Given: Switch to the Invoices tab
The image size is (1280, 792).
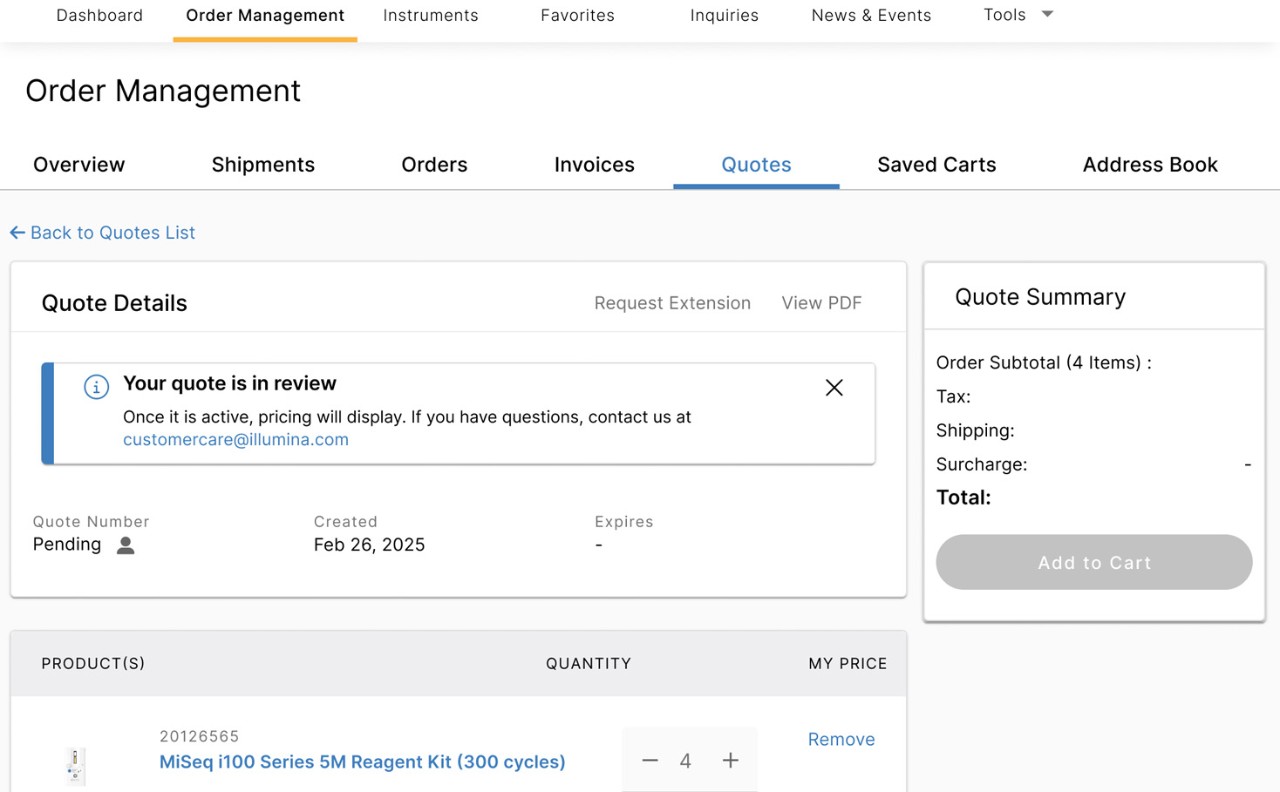Looking at the screenshot, I should point(594,164).
